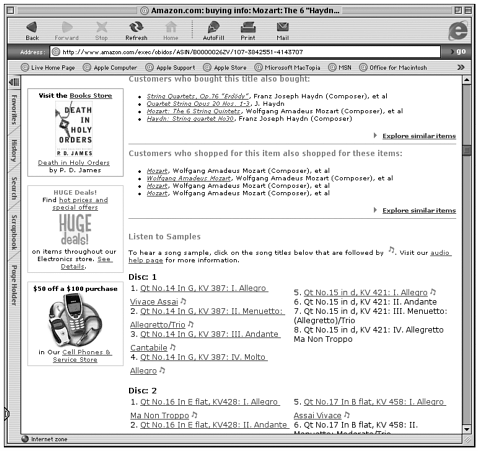Go back with the Back arrow
480x451 pixels.
coord(32,31)
